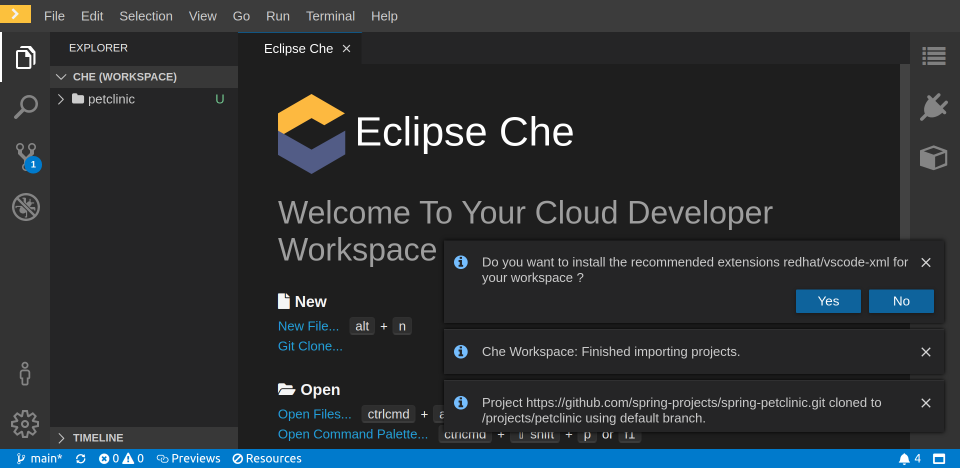This screenshot has width=960, height=468.
Task: Toggle bottom panel icon in status bar
Action: 939,458
